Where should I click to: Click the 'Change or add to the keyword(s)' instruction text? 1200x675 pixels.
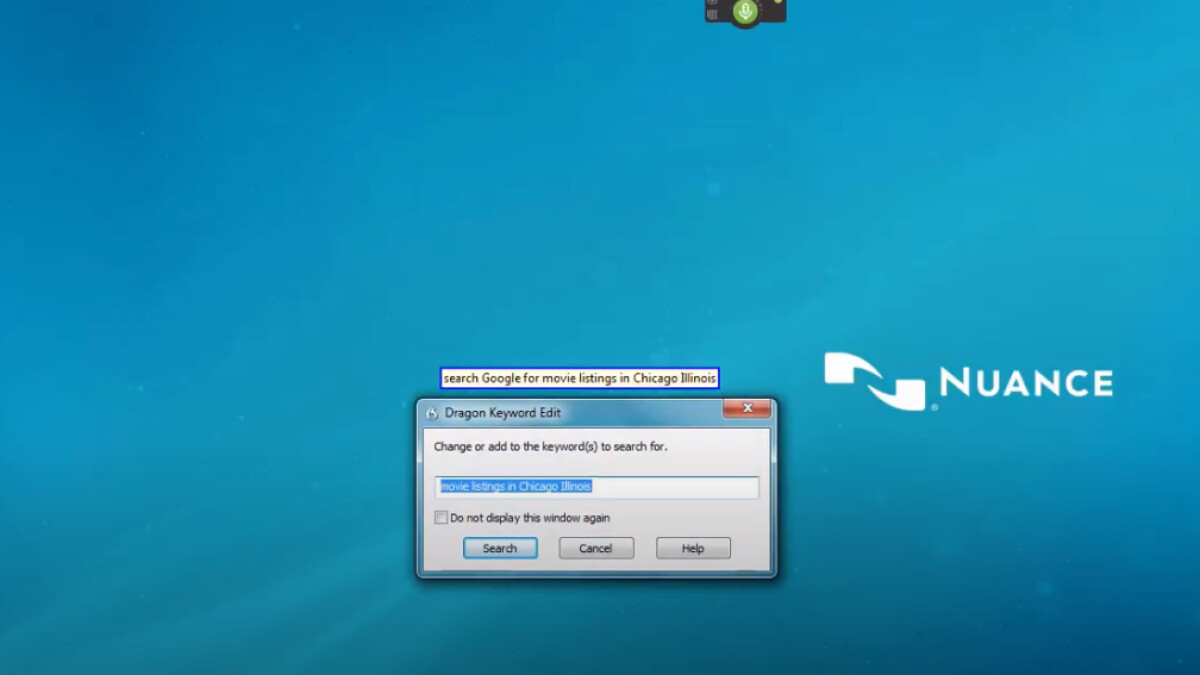tap(550, 447)
